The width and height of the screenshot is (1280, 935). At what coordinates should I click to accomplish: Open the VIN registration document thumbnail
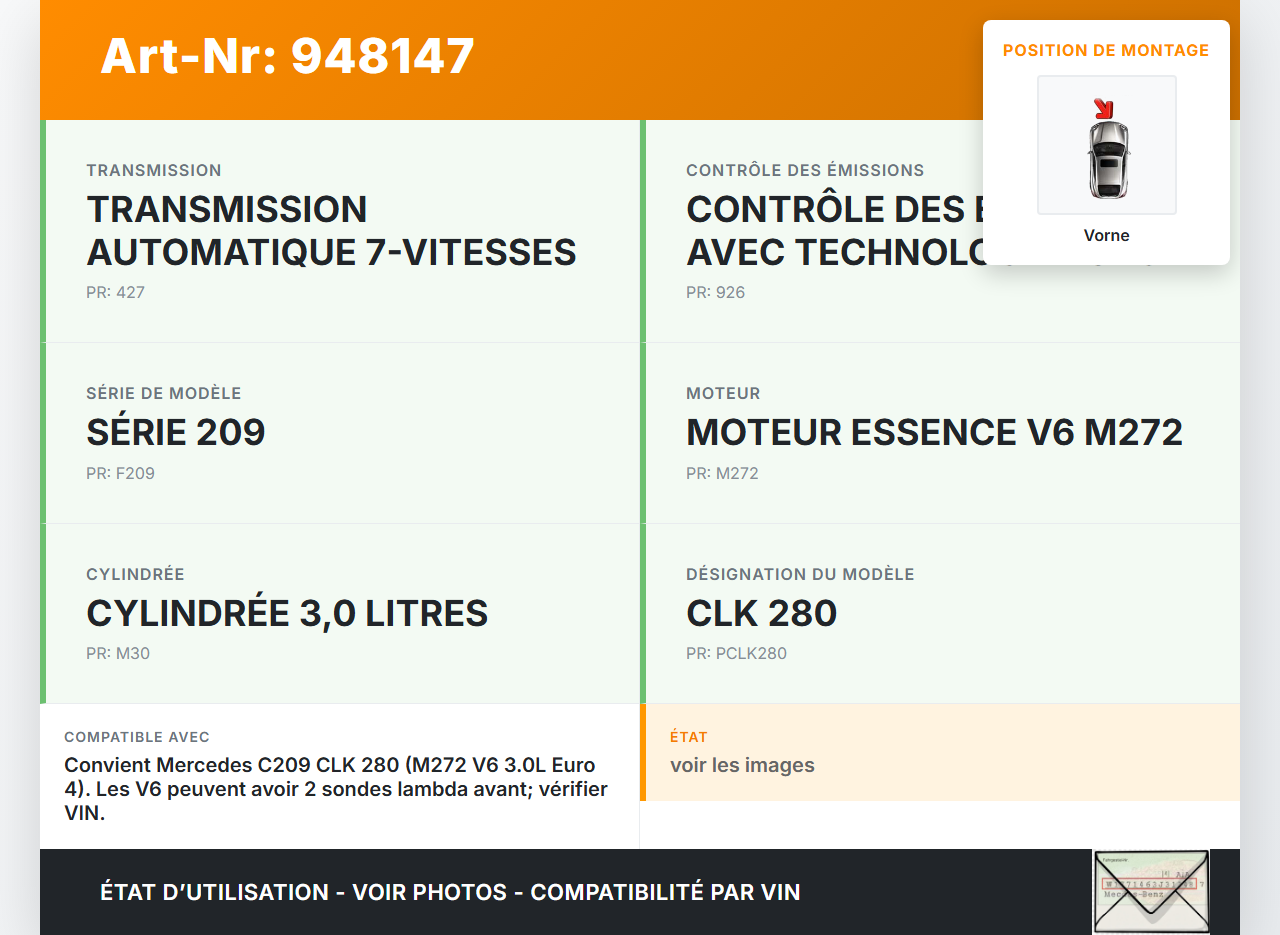tap(1150, 891)
